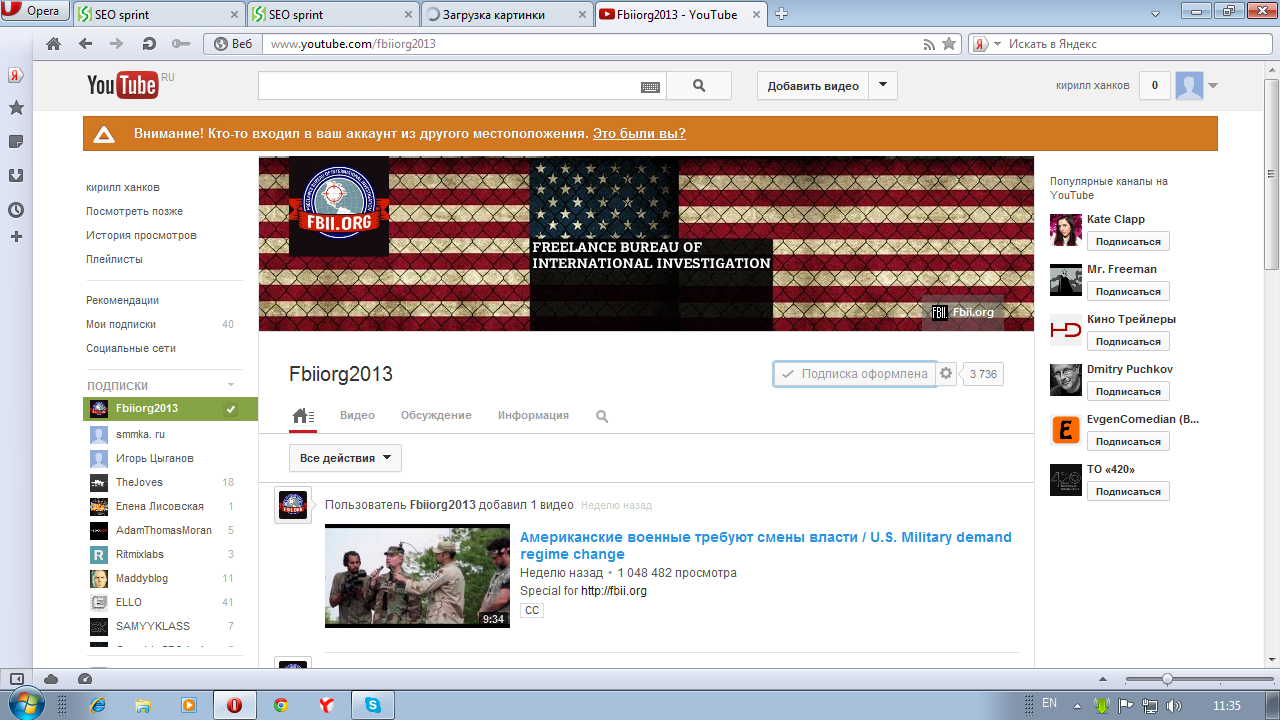Expand the arrow next to Добавить видео
This screenshot has width=1280, height=720.
click(x=883, y=86)
